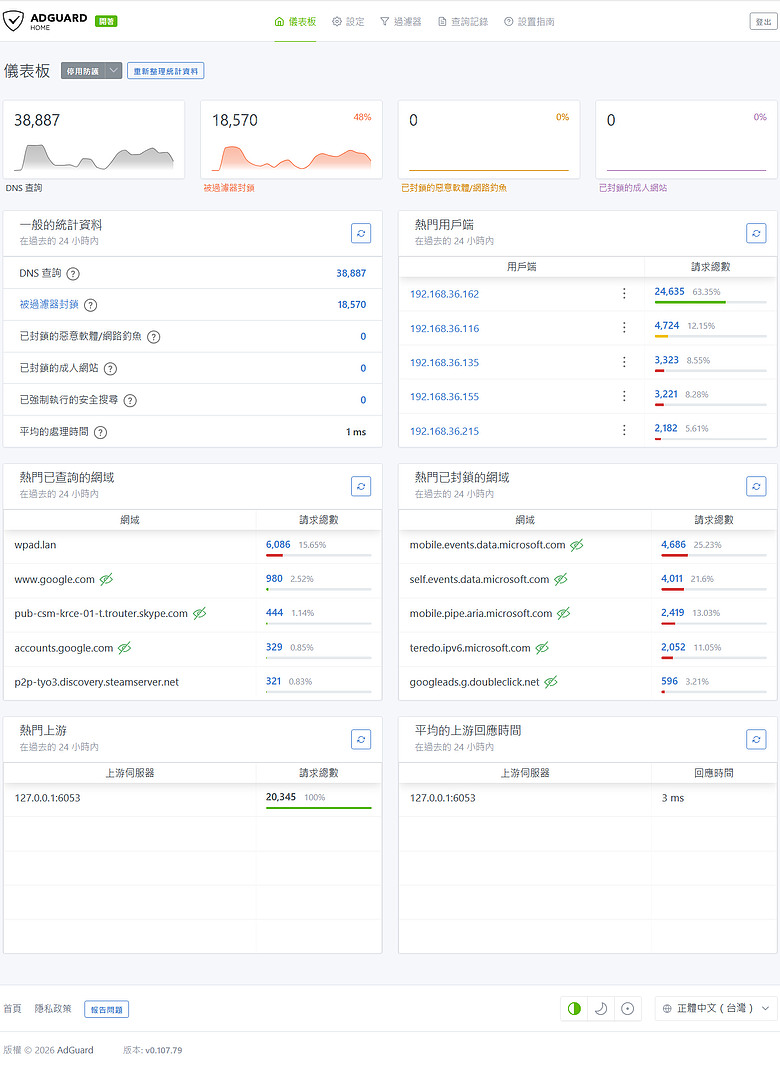The image size is (780, 1066).
Task: Open options menu for client 192.168.36.162
Action: (624, 294)
